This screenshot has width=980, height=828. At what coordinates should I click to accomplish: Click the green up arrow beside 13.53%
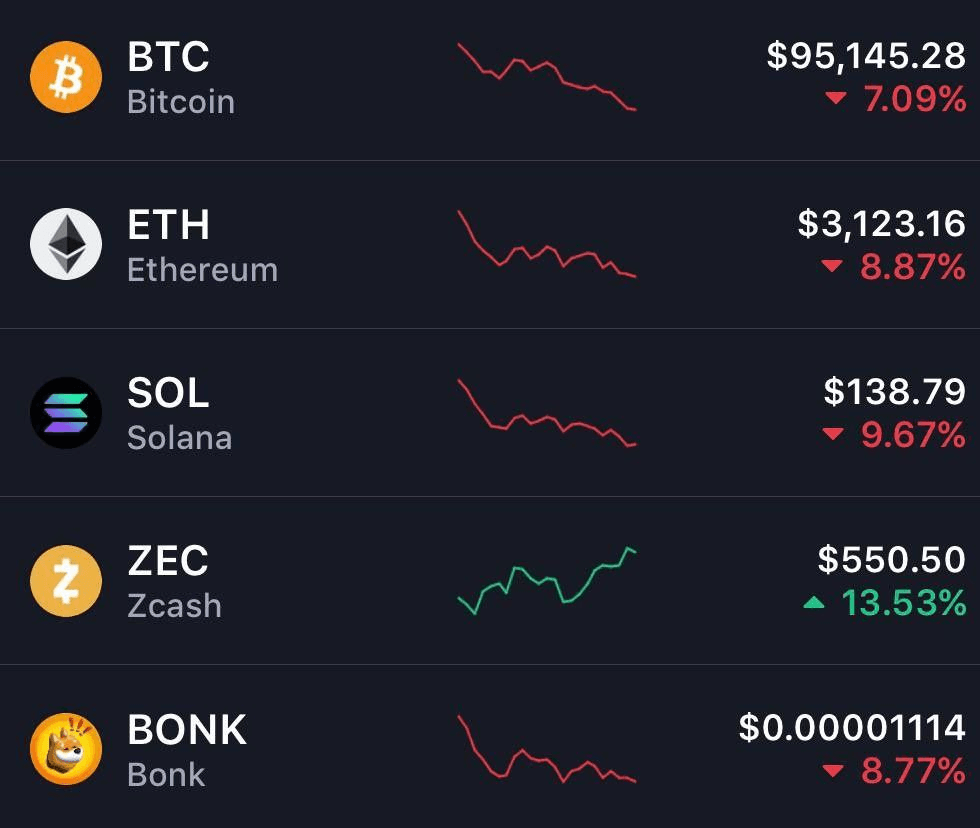coord(815,603)
